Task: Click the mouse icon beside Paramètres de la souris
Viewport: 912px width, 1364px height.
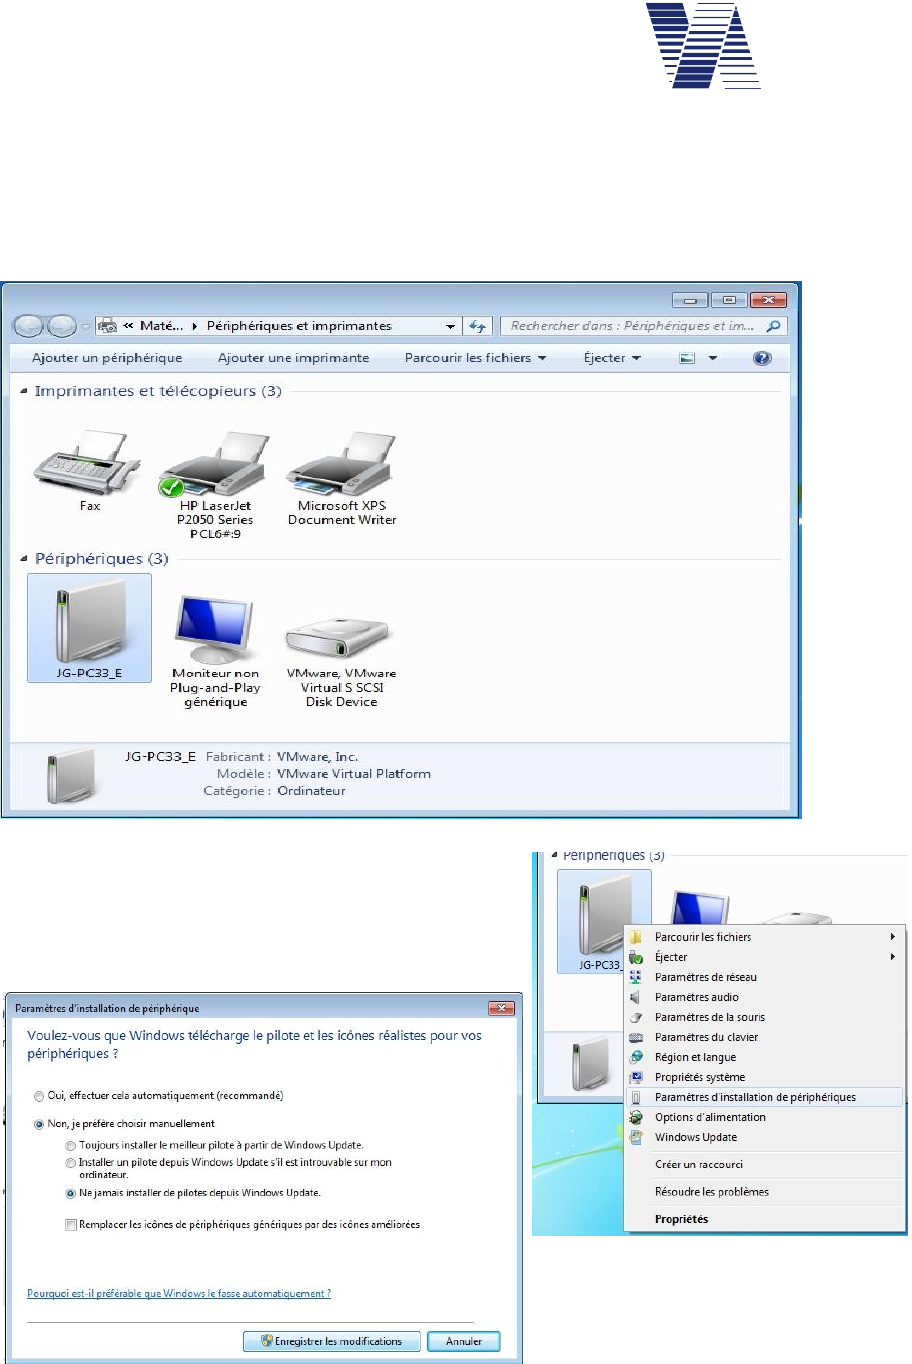Action: [x=635, y=1017]
